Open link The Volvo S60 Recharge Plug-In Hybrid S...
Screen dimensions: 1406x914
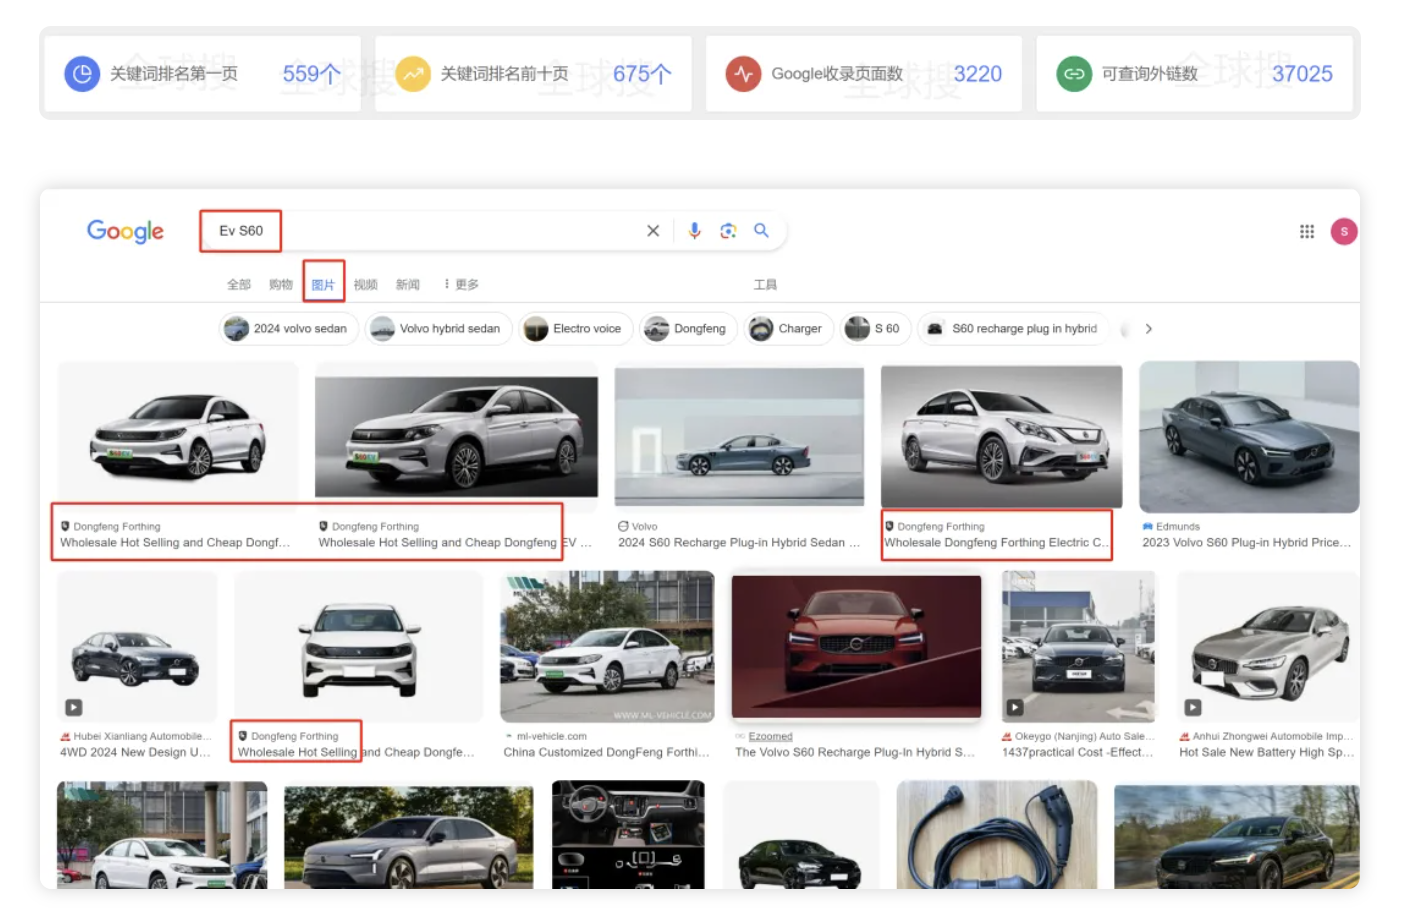(855, 752)
